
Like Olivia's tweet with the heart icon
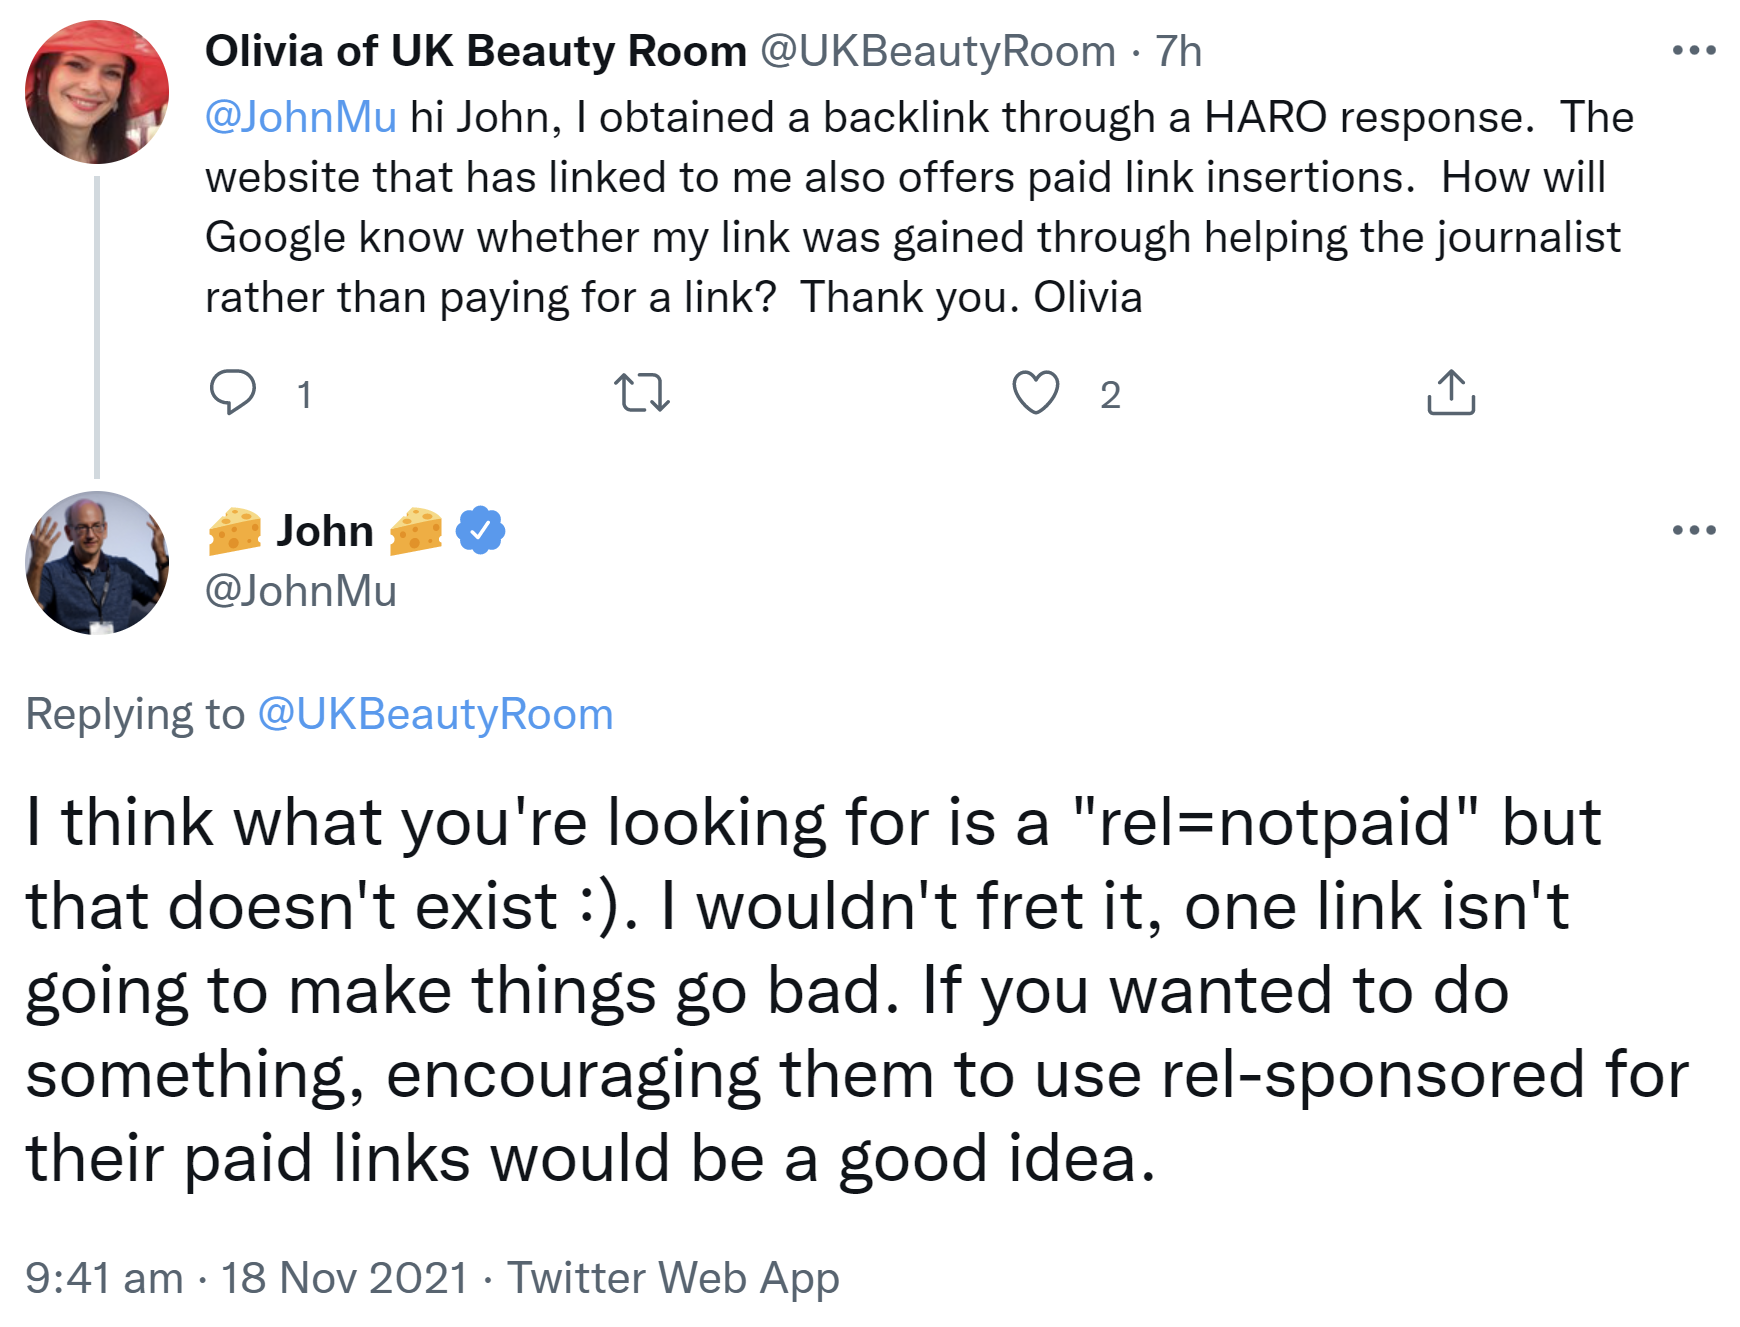pyautogui.click(x=1035, y=392)
